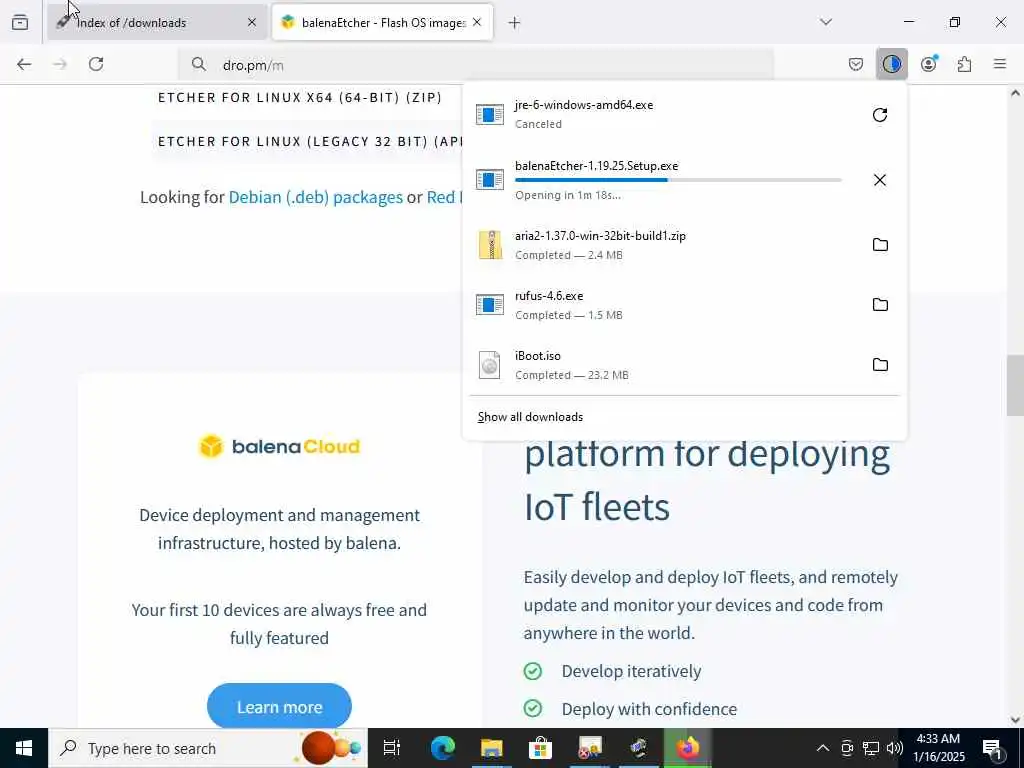Retry the jre-6-windows-amd64.exe download
This screenshot has width=1024, height=768.
pyautogui.click(x=880, y=115)
